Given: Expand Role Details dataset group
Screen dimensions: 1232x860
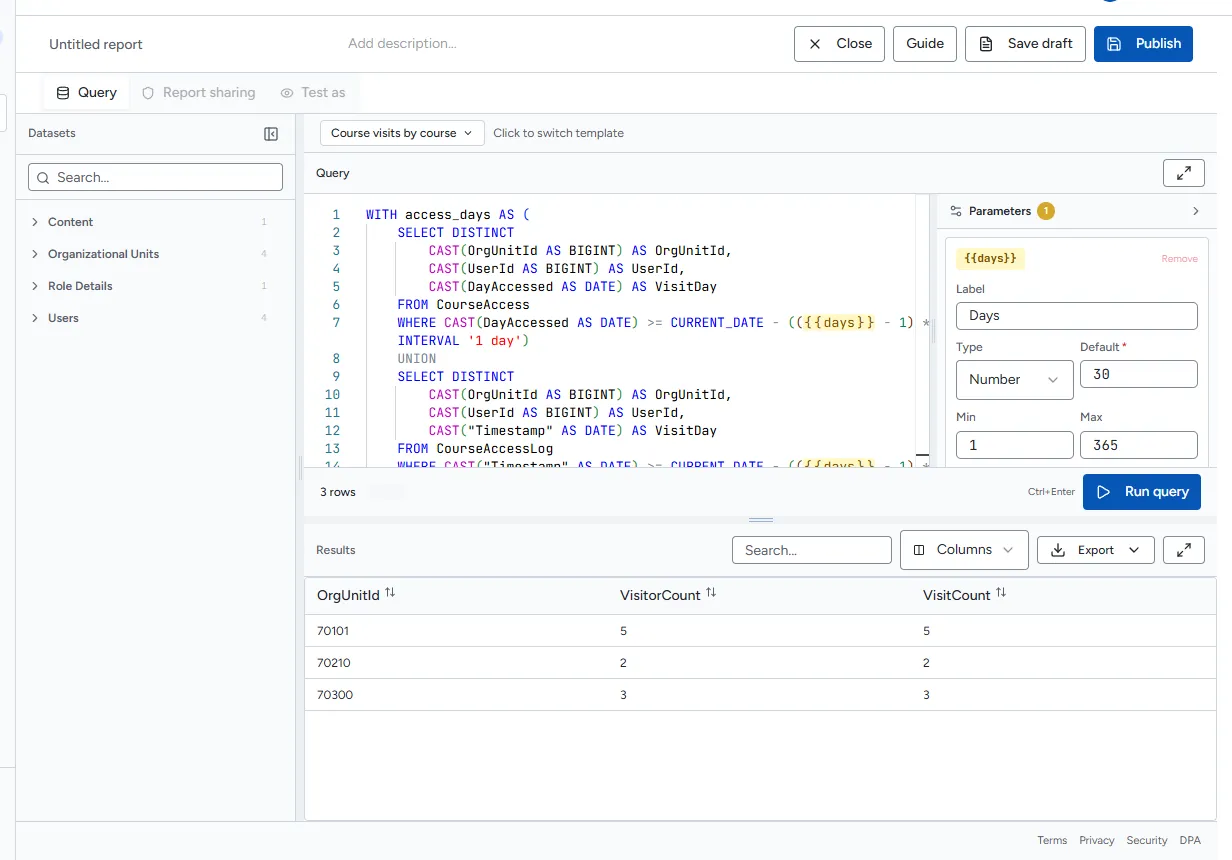Looking at the screenshot, I should [35, 286].
